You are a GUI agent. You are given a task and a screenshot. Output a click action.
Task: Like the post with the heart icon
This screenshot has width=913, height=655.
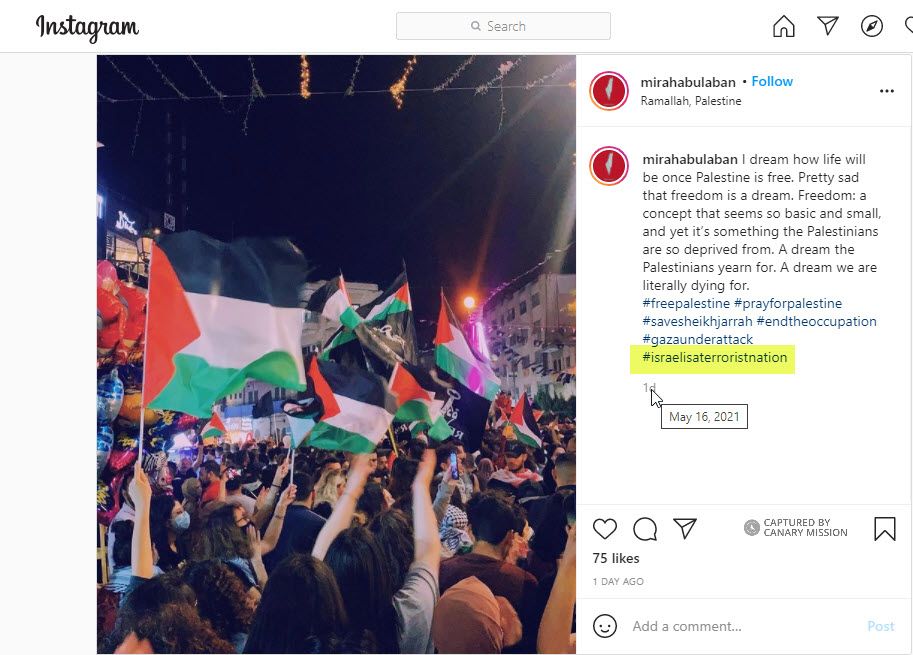[x=604, y=529]
